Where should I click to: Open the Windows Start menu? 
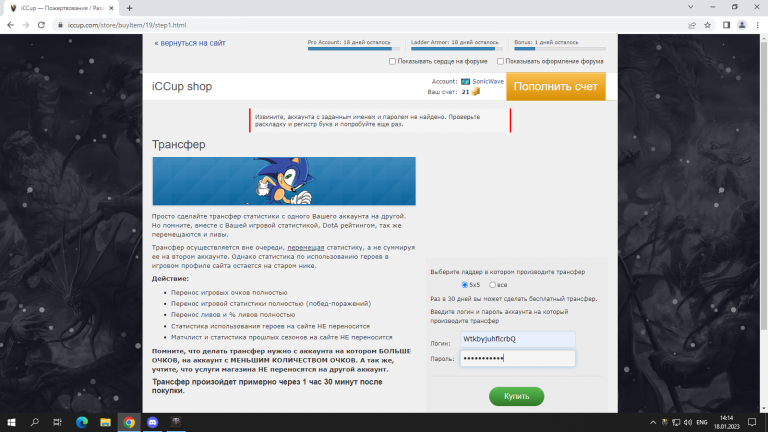pyautogui.click(x=11, y=422)
